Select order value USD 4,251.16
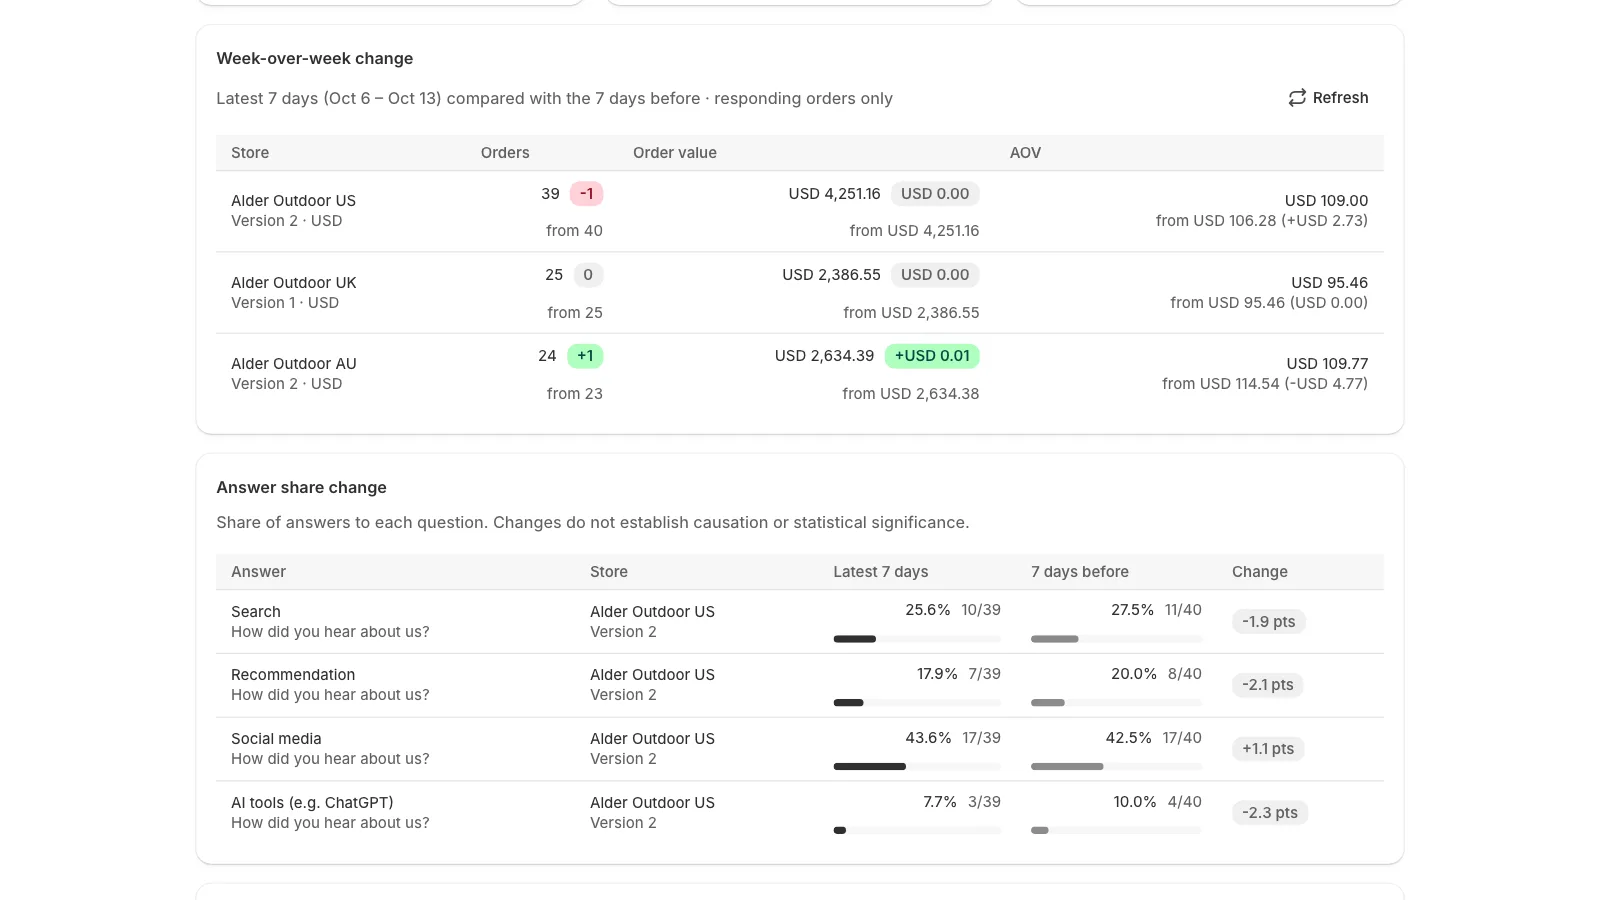This screenshot has width=1600, height=900. point(834,194)
